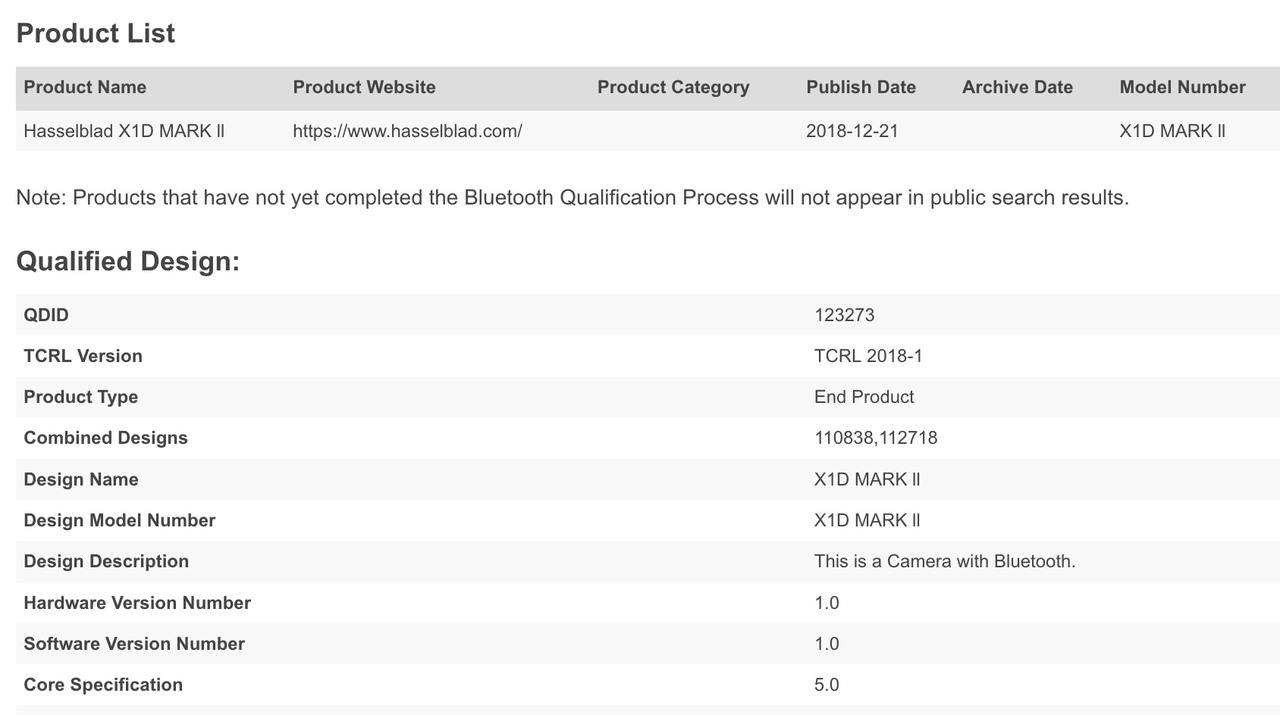Click the publish date 2018-12-21
The image size is (1280, 715).
click(x=852, y=131)
